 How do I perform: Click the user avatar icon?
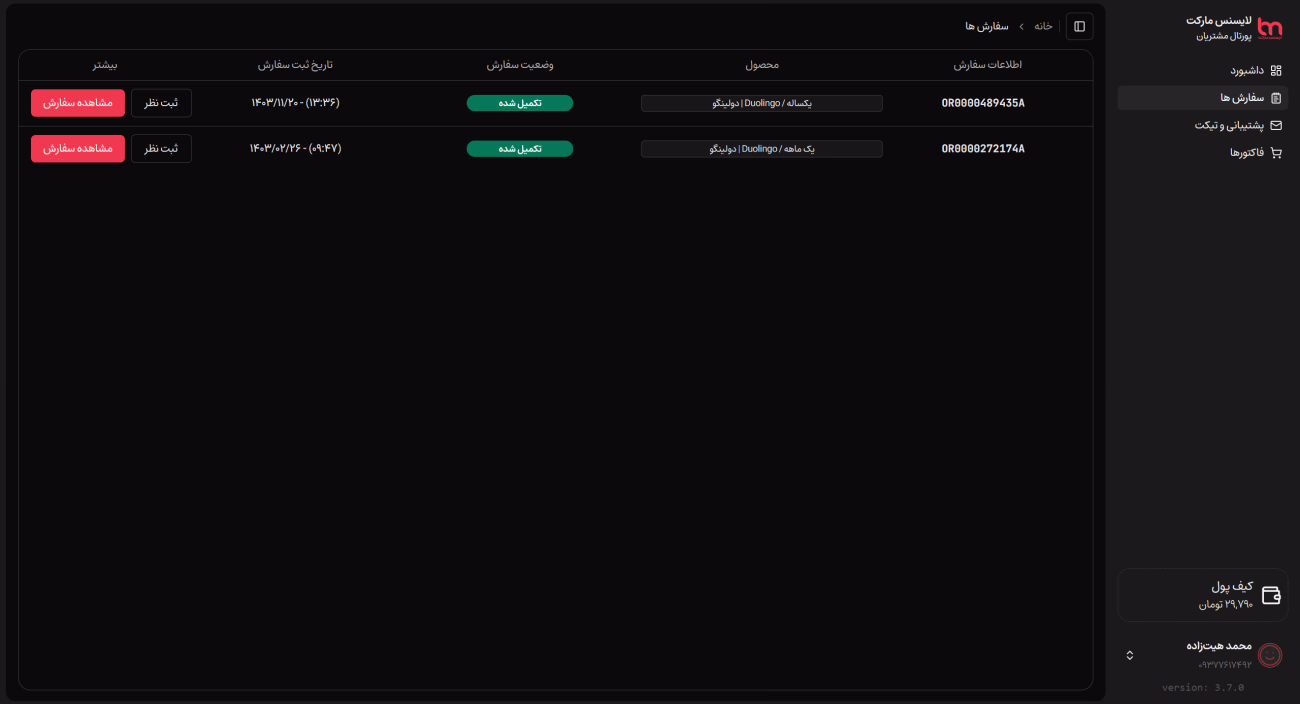1270,655
